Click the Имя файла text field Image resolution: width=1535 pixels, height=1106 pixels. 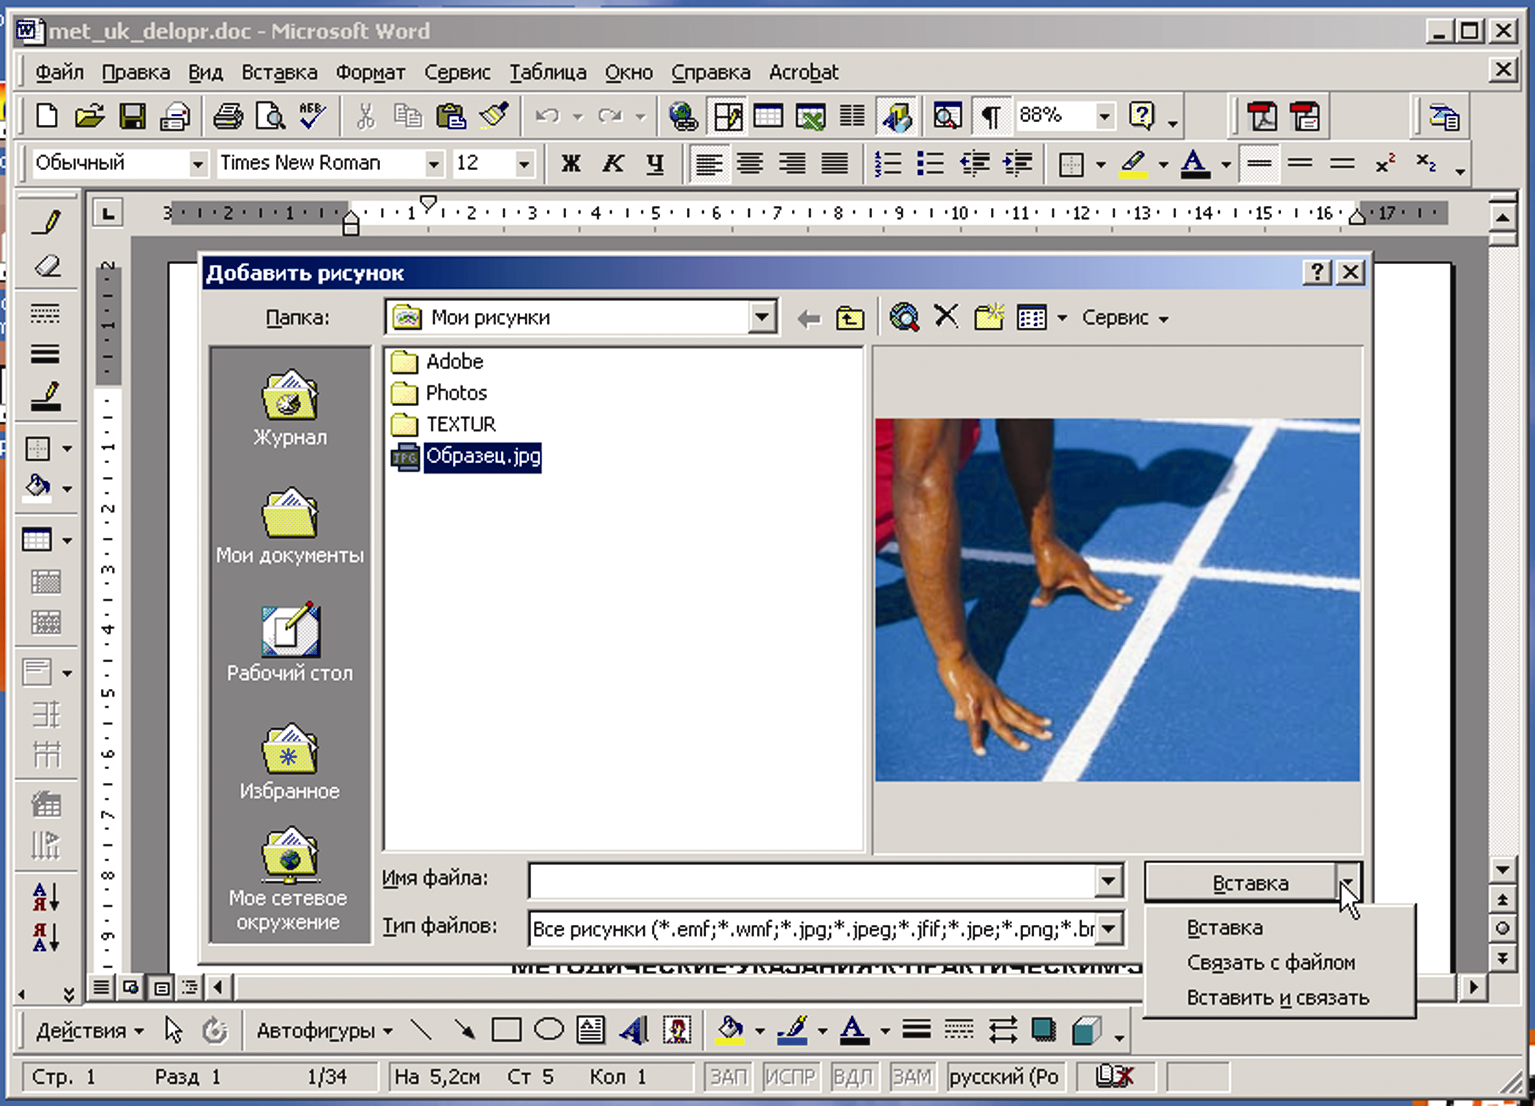click(812, 881)
